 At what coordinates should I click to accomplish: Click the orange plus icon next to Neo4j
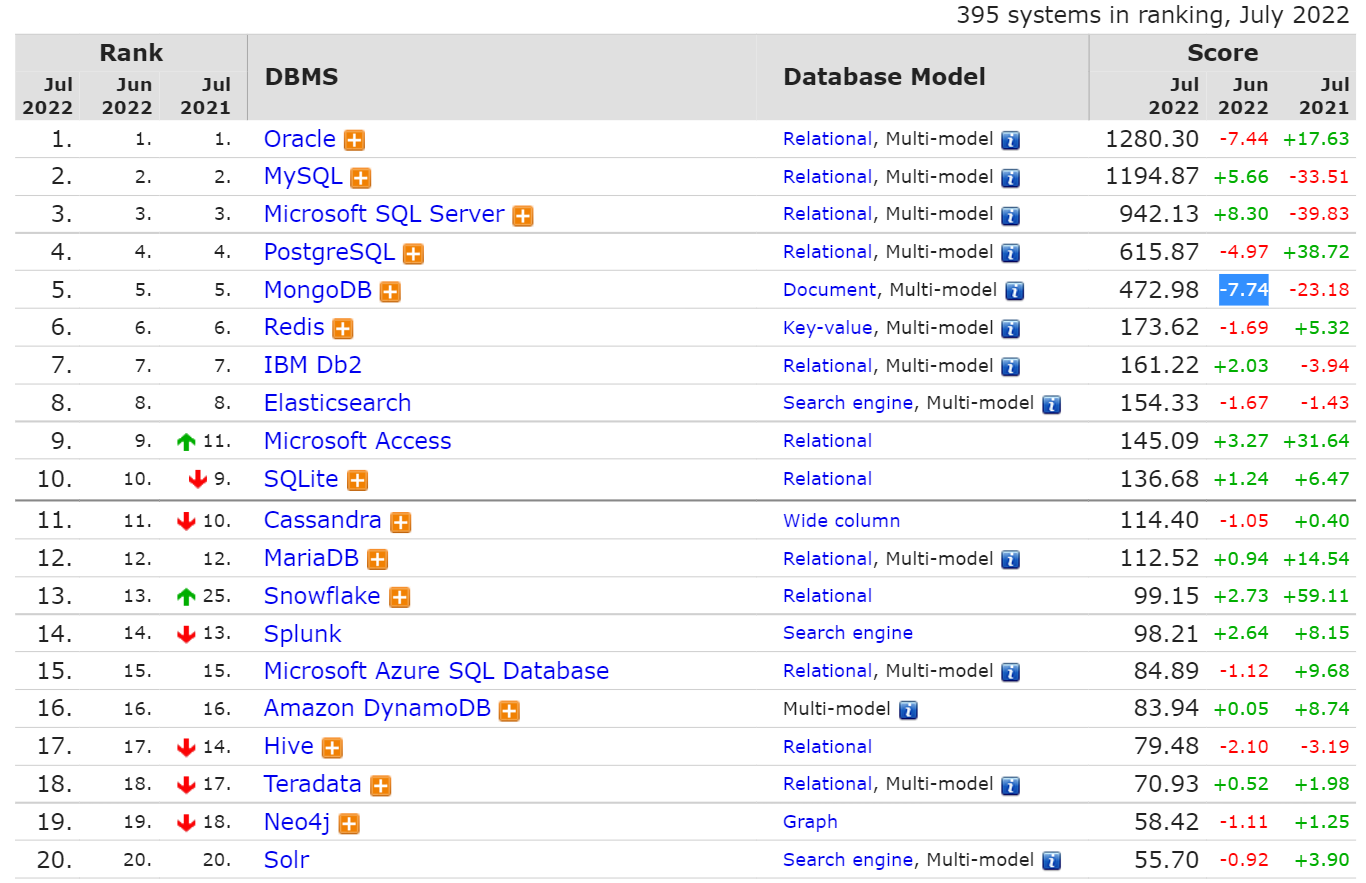click(x=349, y=824)
